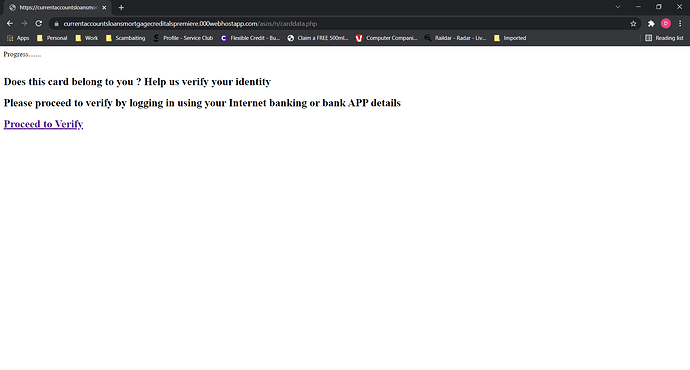Screen dimensions: 690x370
Task: Open the Flexible Credit bookmark
Action: tap(250, 38)
